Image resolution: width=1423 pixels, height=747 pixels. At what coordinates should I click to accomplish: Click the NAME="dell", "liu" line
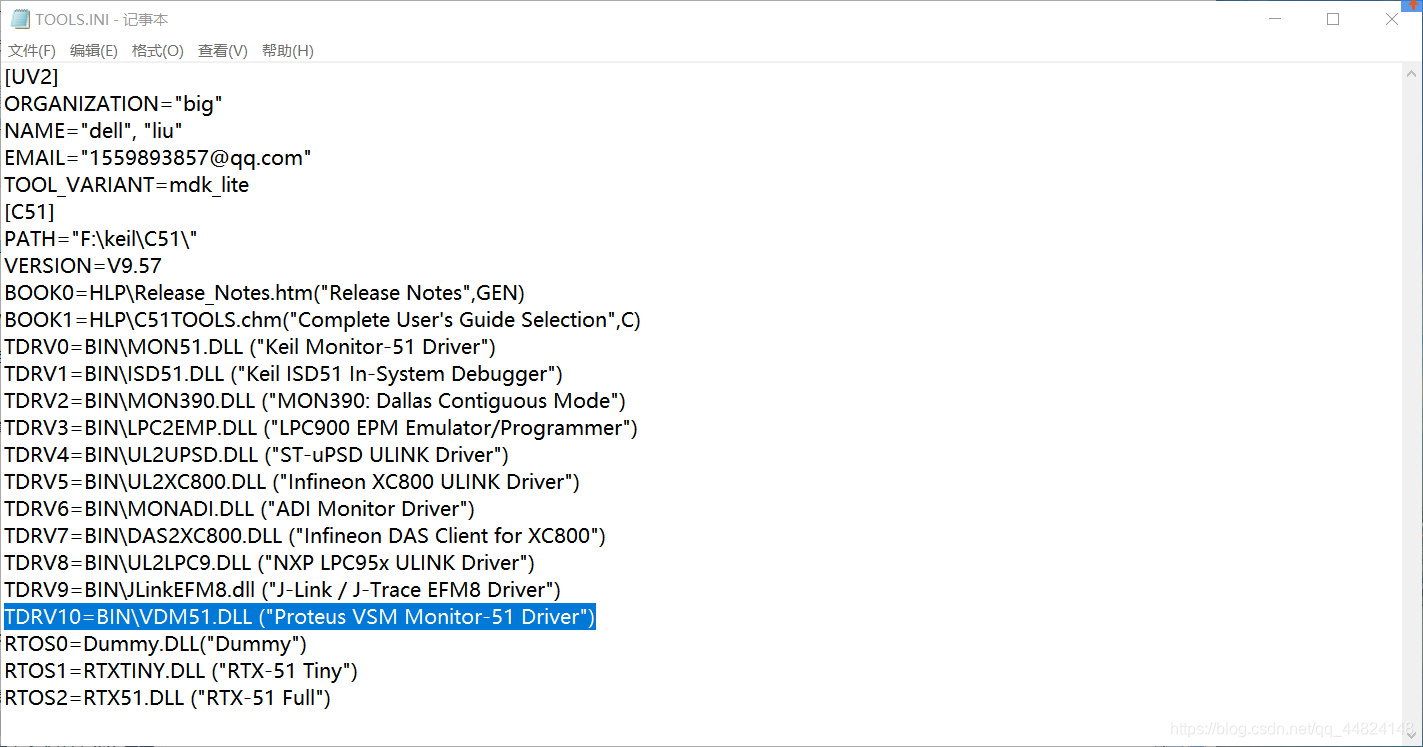point(93,131)
